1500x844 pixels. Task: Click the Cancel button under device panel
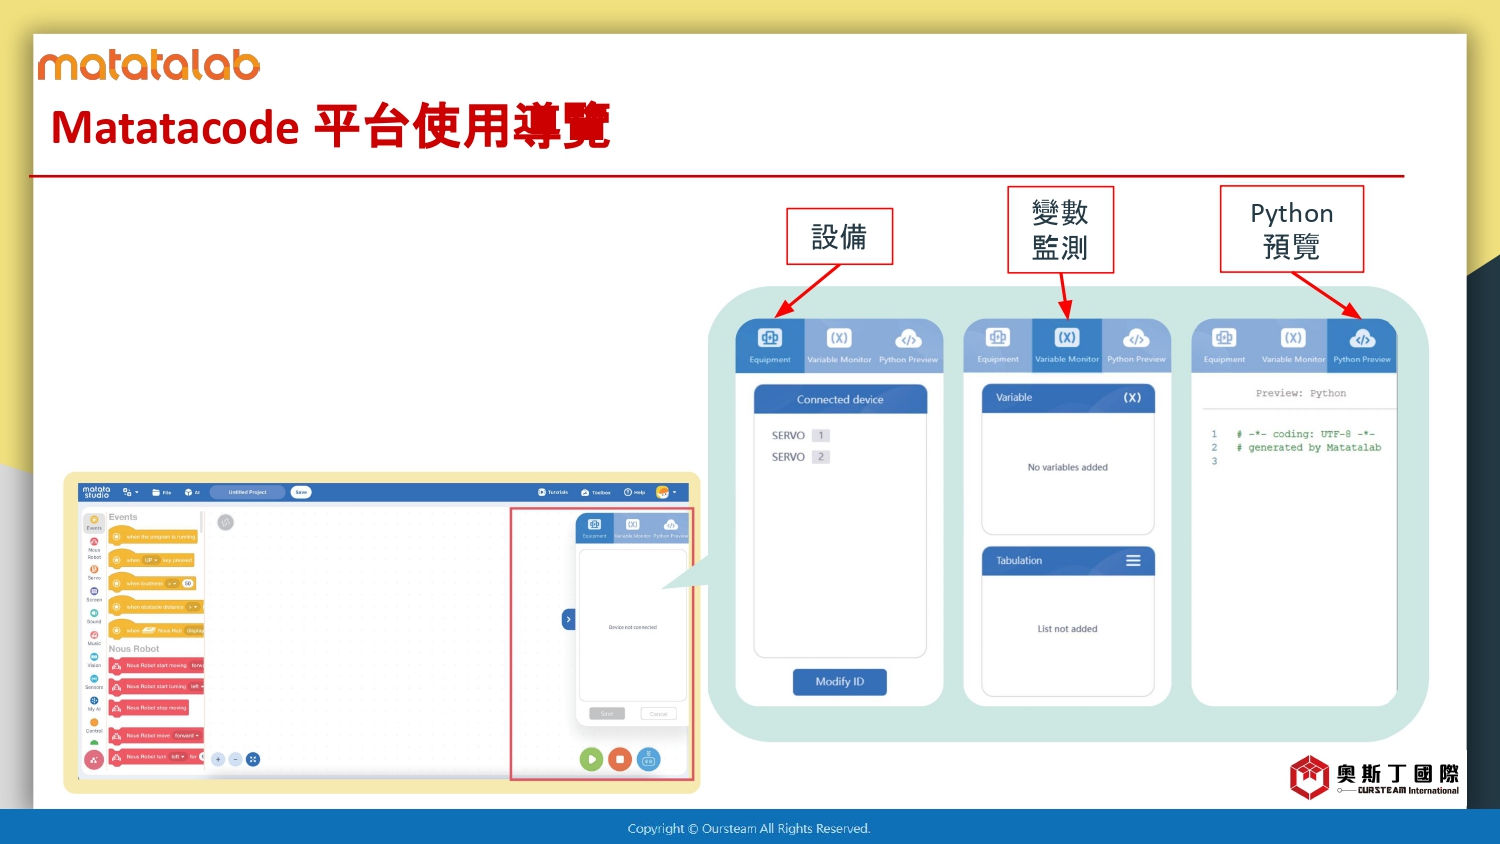658,714
